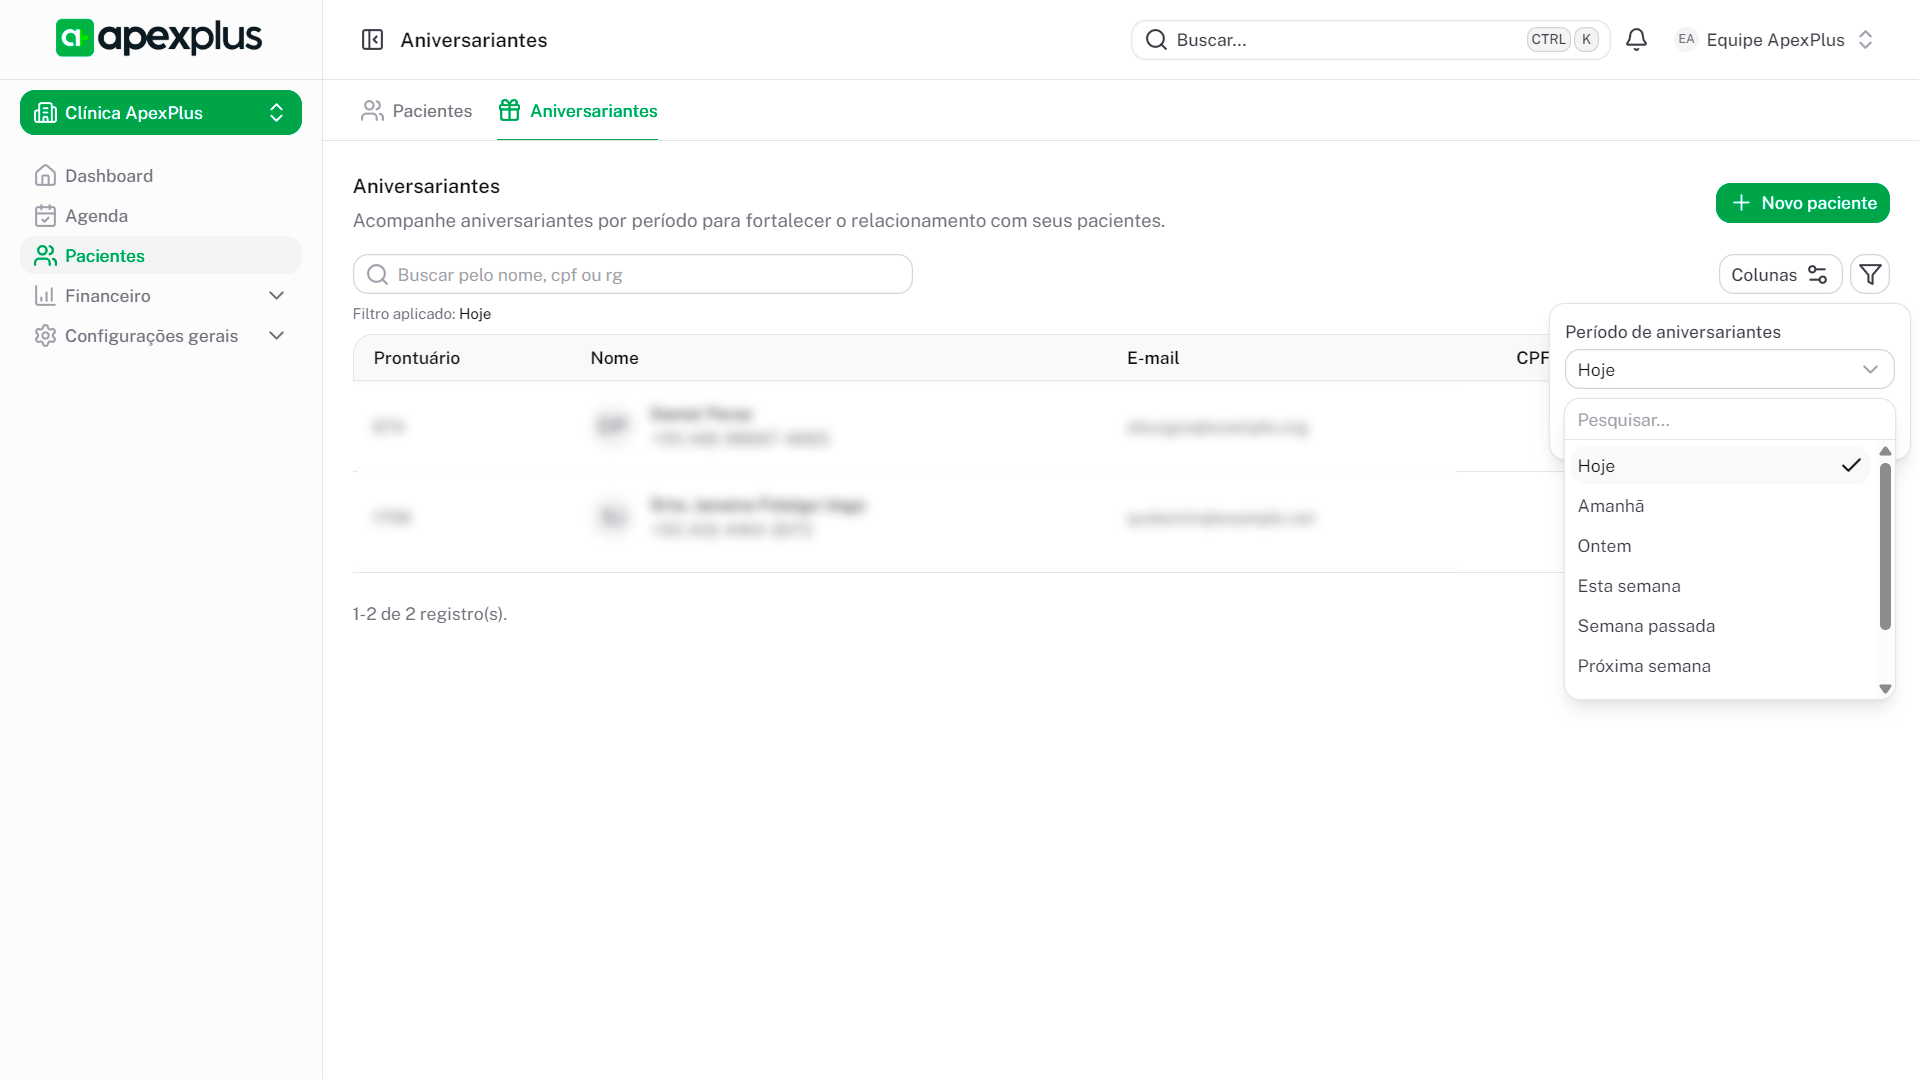Open the Colunas settings button
The image size is (1919, 1079).
(x=1779, y=275)
